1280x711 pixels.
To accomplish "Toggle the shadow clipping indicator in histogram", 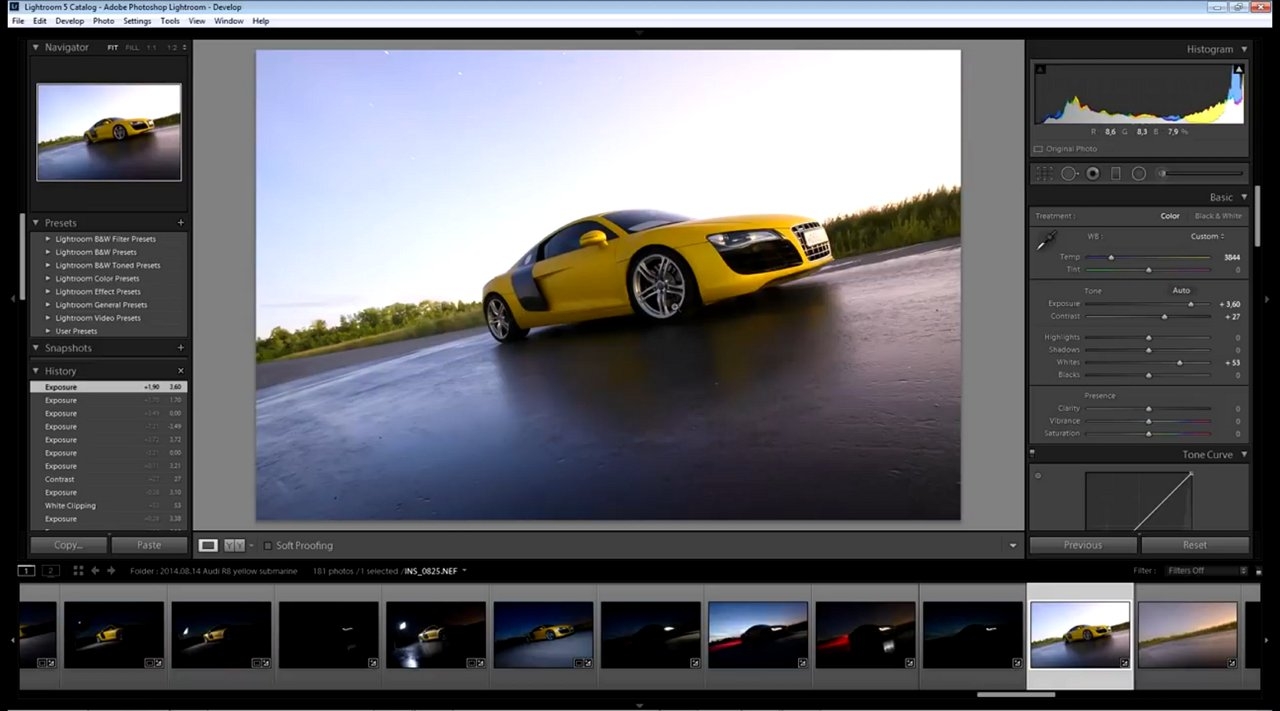I will pyautogui.click(x=1040, y=69).
